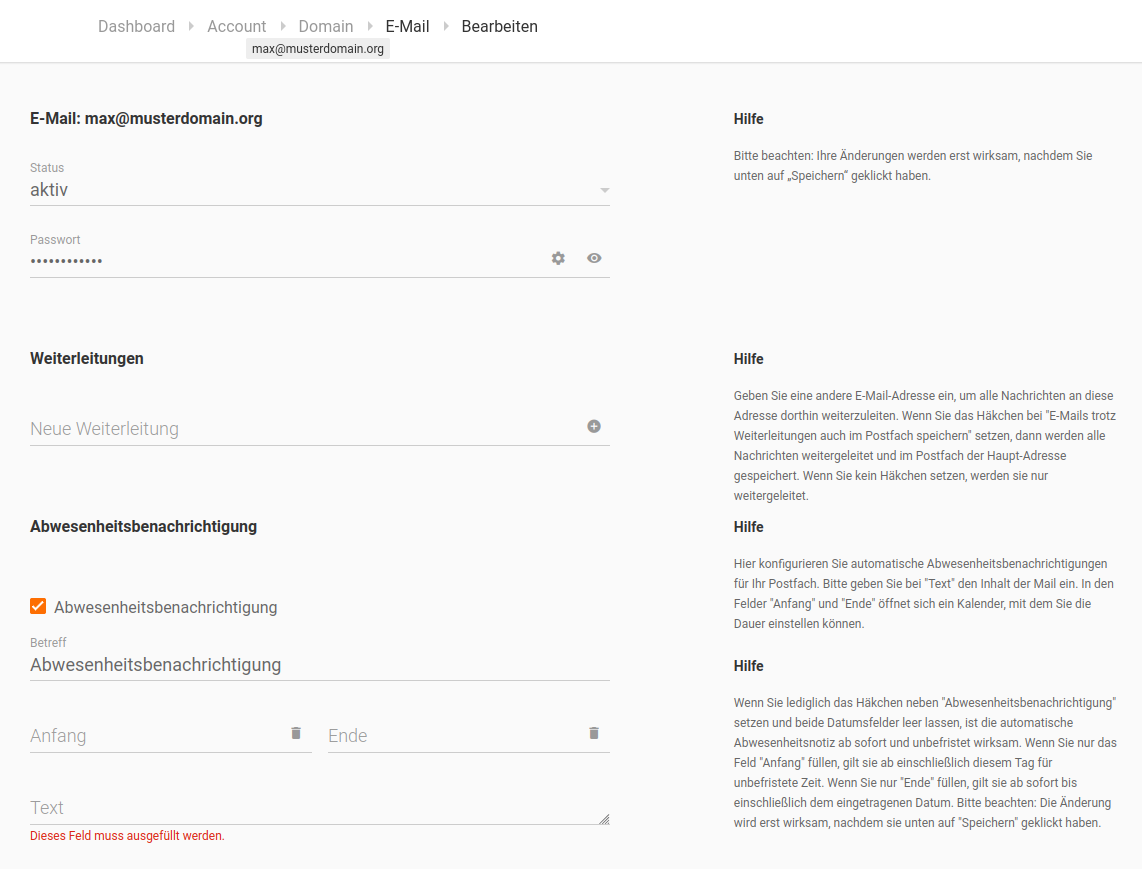Screen dimensions: 1142x869
Task: Focus the Neue Weiterleitung input
Action: (x=300, y=429)
